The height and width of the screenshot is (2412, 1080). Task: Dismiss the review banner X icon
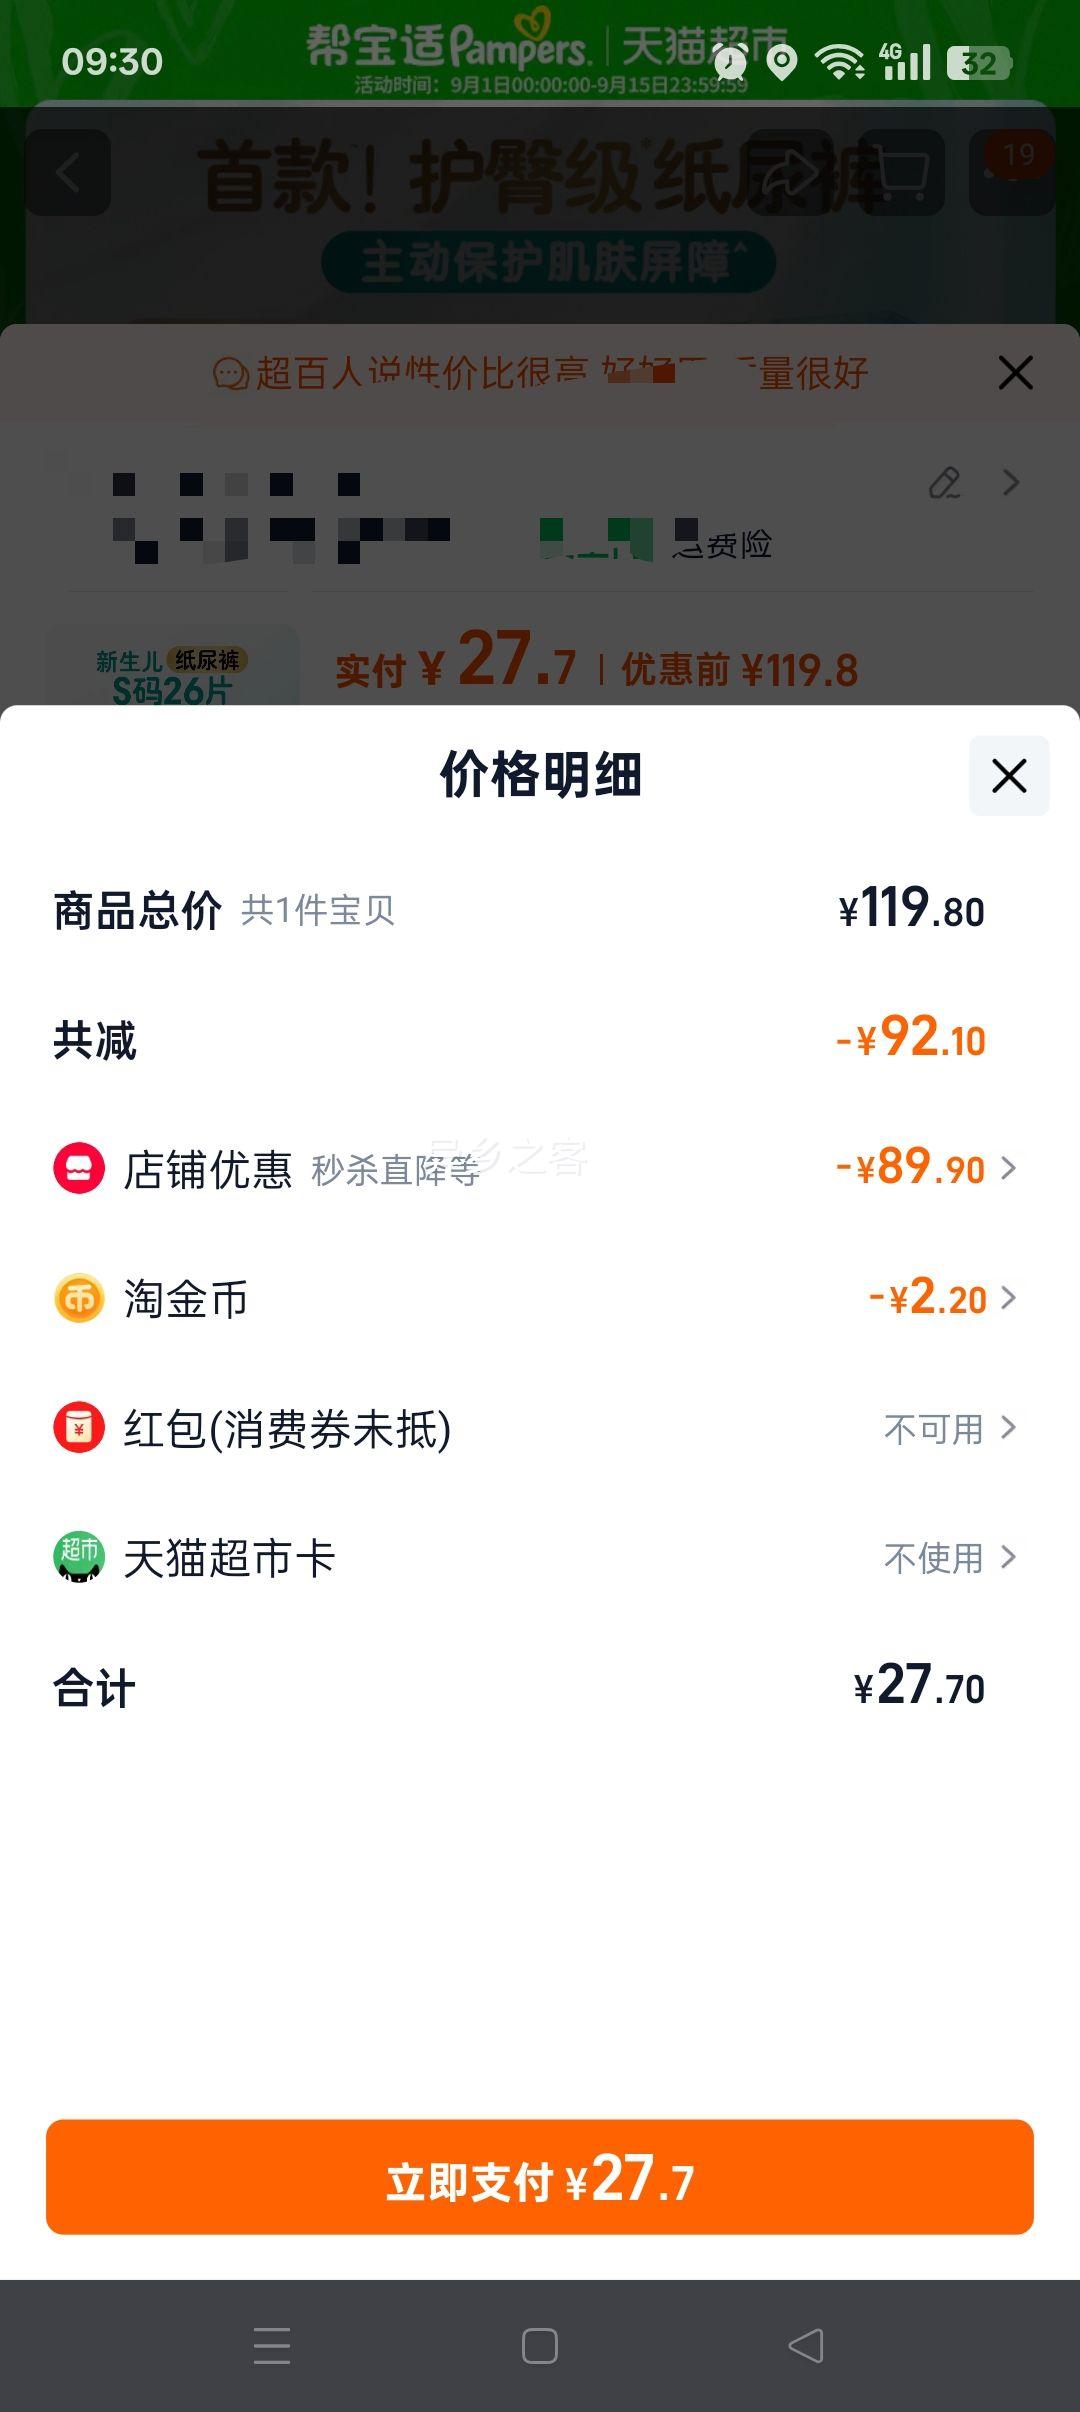tap(1015, 373)
